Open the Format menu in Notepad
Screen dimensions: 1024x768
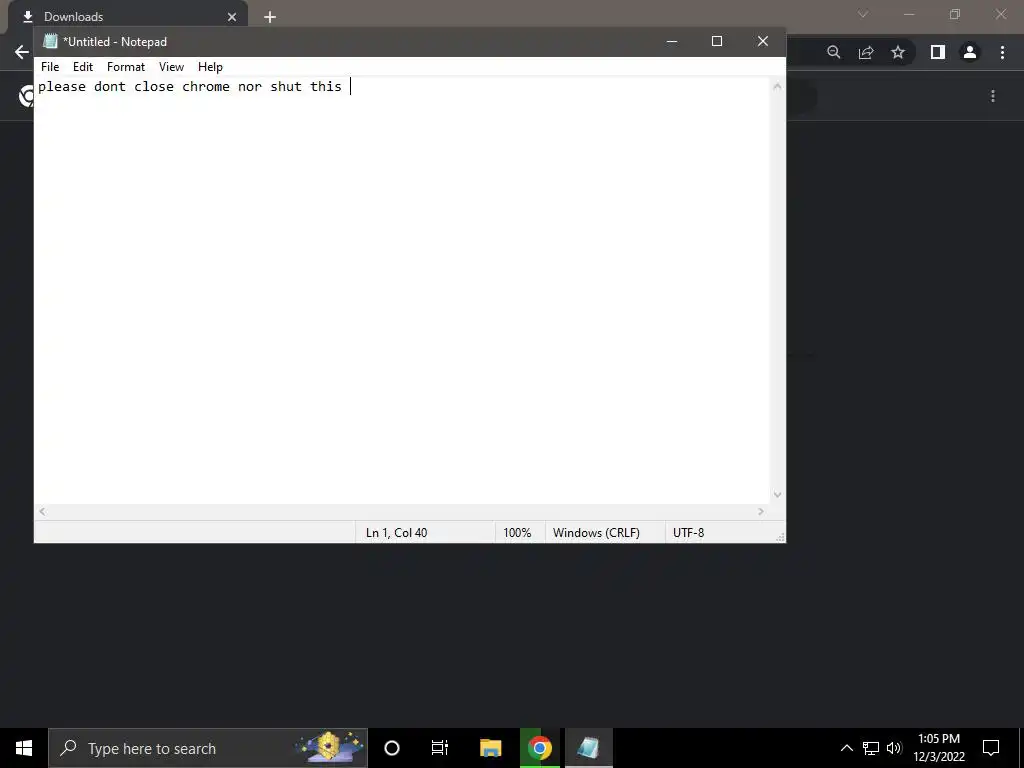(x=125, y=67)
